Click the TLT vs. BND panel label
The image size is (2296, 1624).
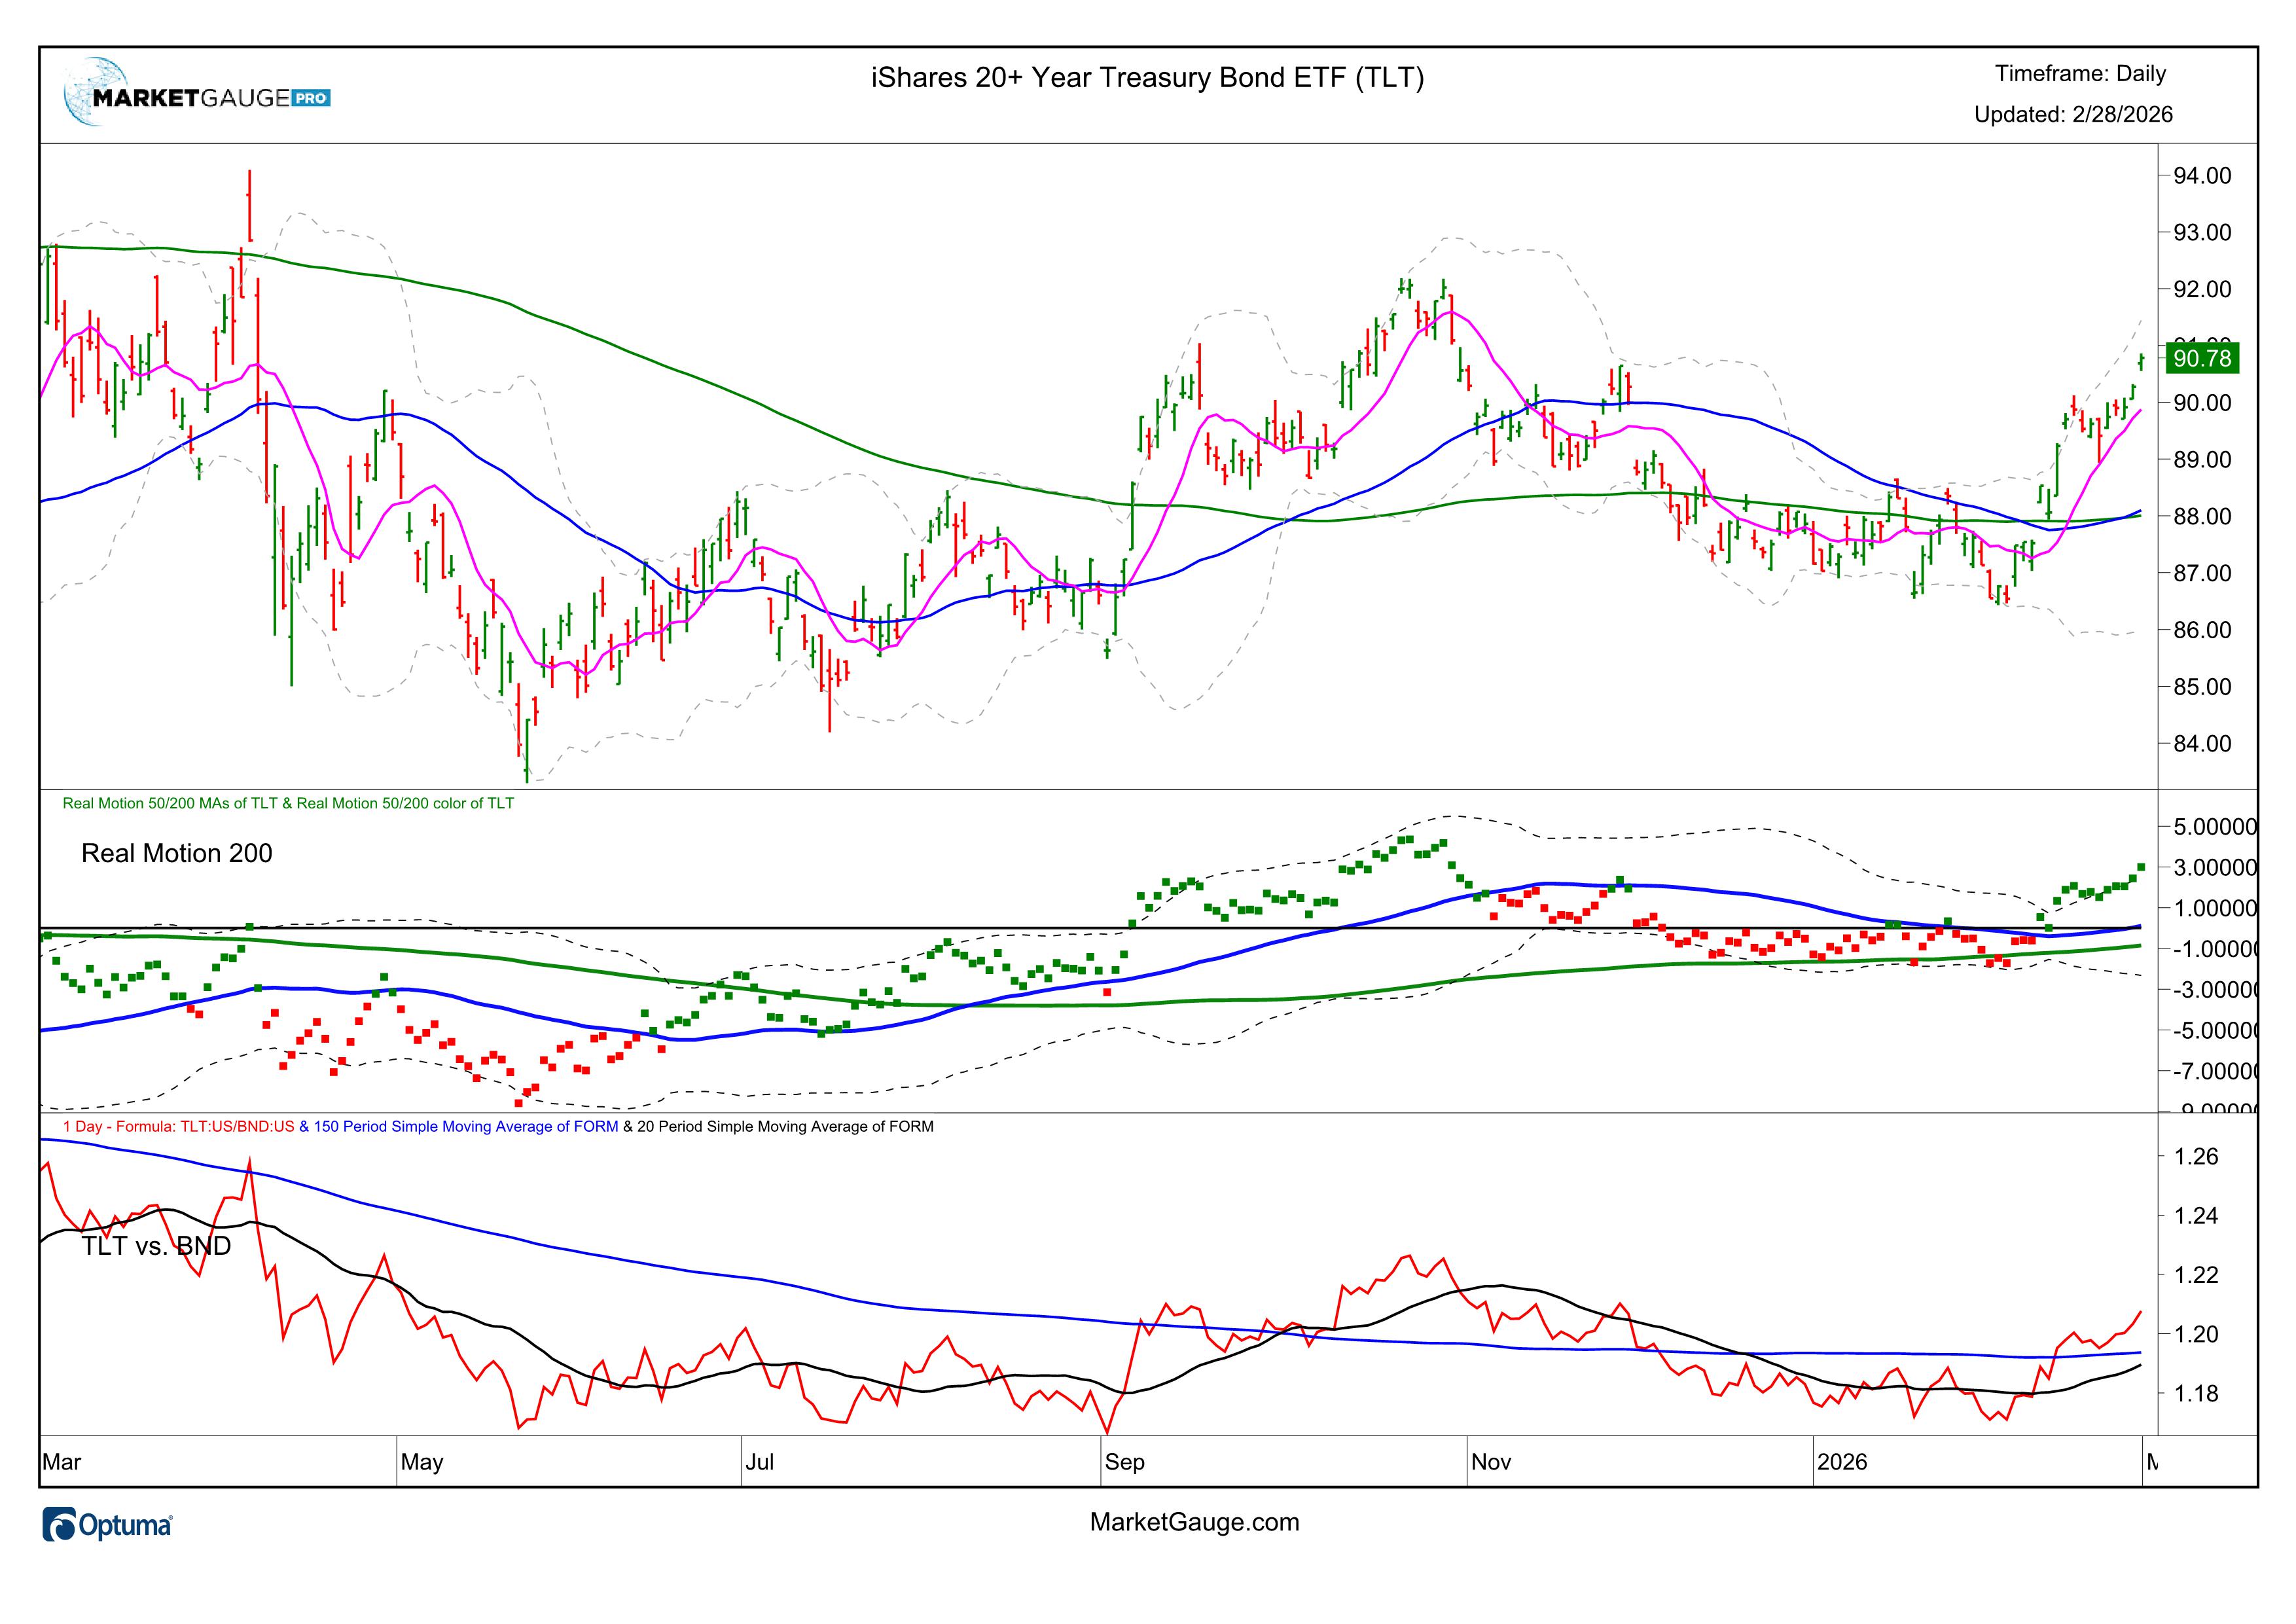point(156,1246)
